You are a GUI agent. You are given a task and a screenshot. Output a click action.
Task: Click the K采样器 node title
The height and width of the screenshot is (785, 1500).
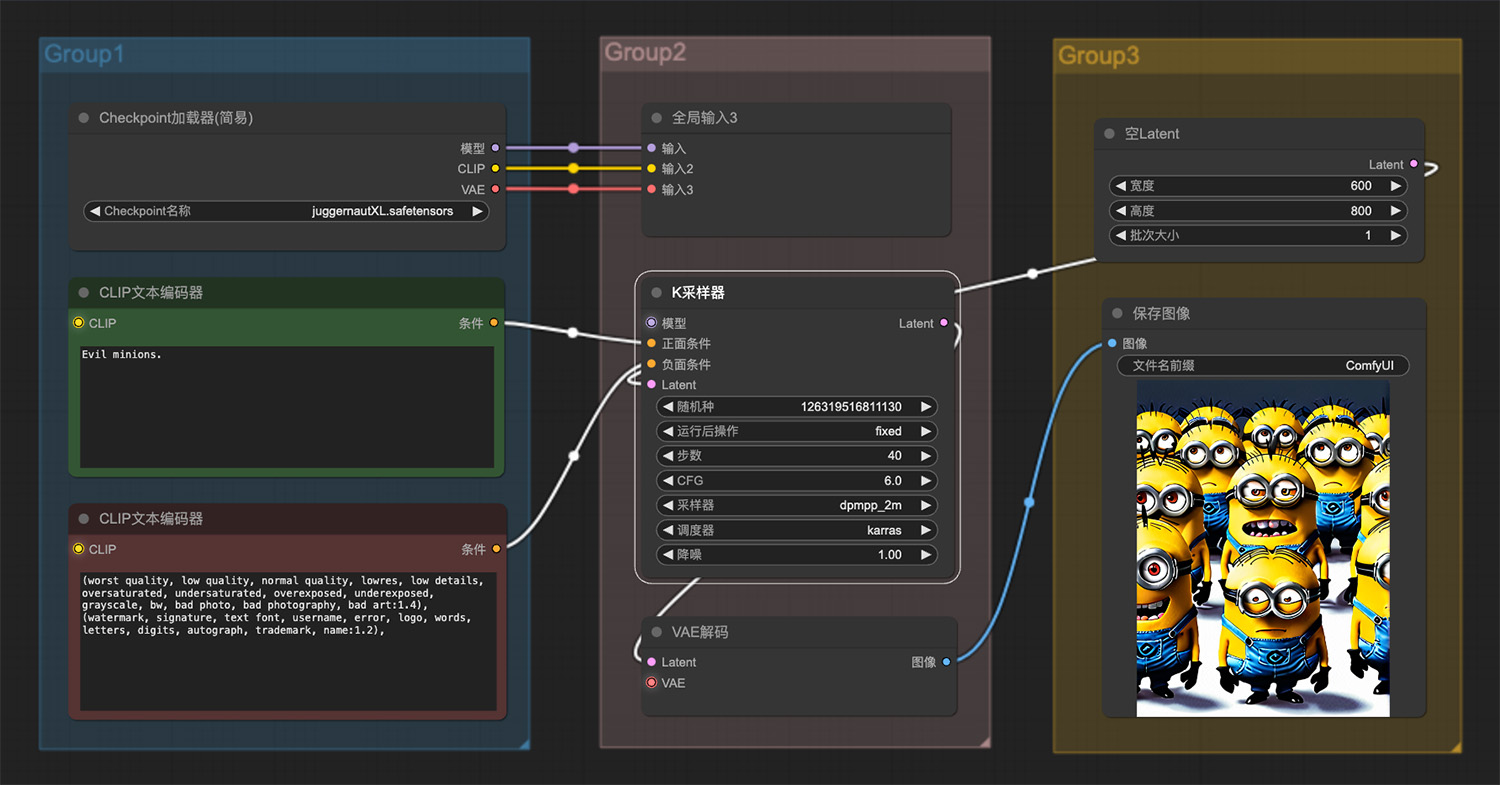coord(698,293)
